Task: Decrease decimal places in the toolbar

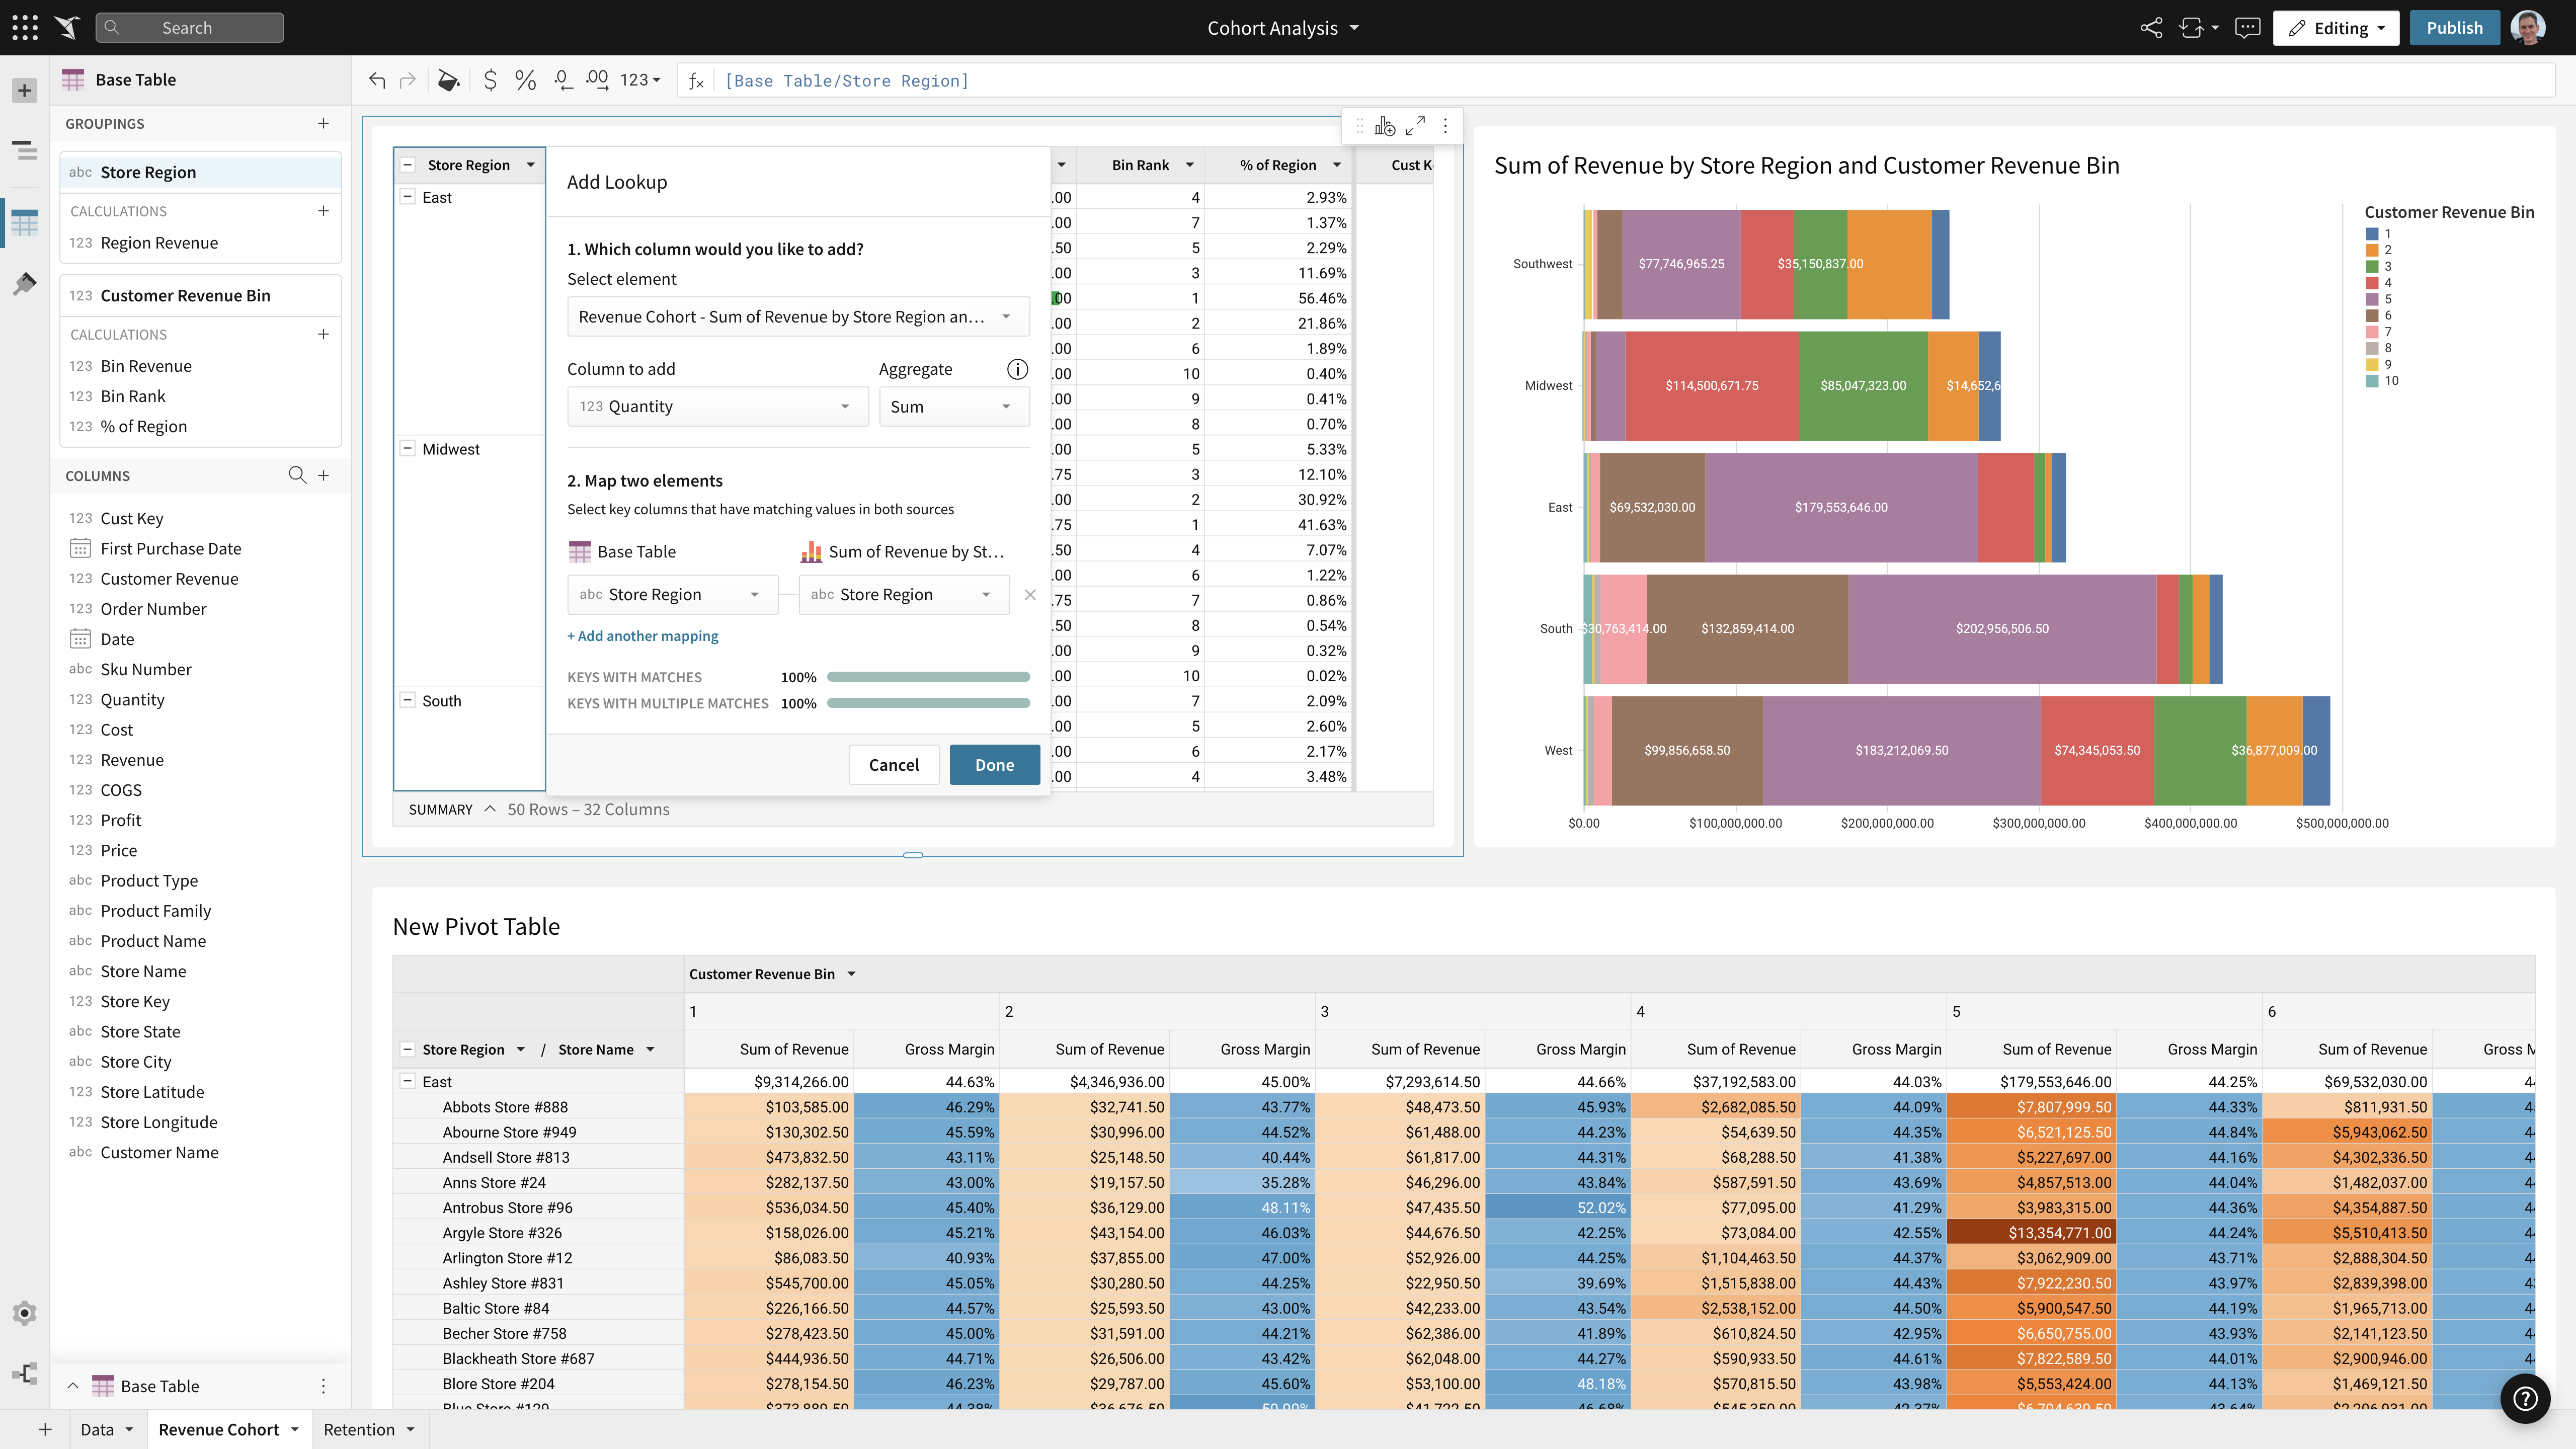Action: pos(562,80)
